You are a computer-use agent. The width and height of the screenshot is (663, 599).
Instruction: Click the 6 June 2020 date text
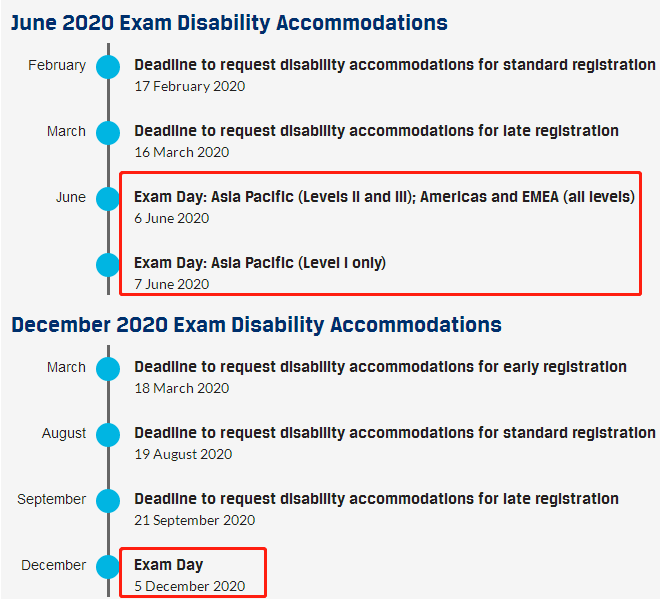[x=172, y=218]
